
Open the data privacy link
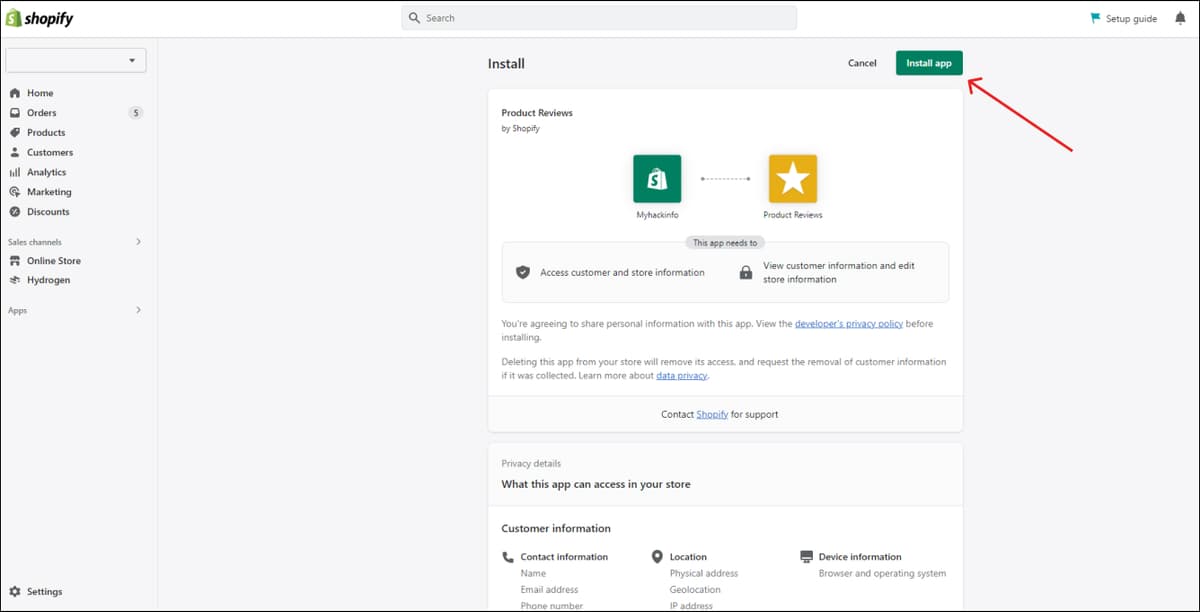681,376
